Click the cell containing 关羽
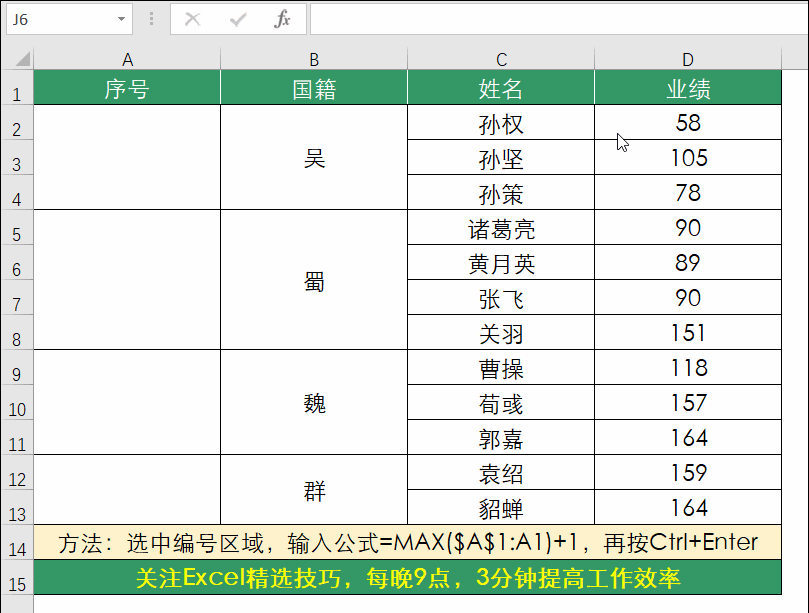Image resolution: width=809 pixels, height=613 pixels. 501,332
